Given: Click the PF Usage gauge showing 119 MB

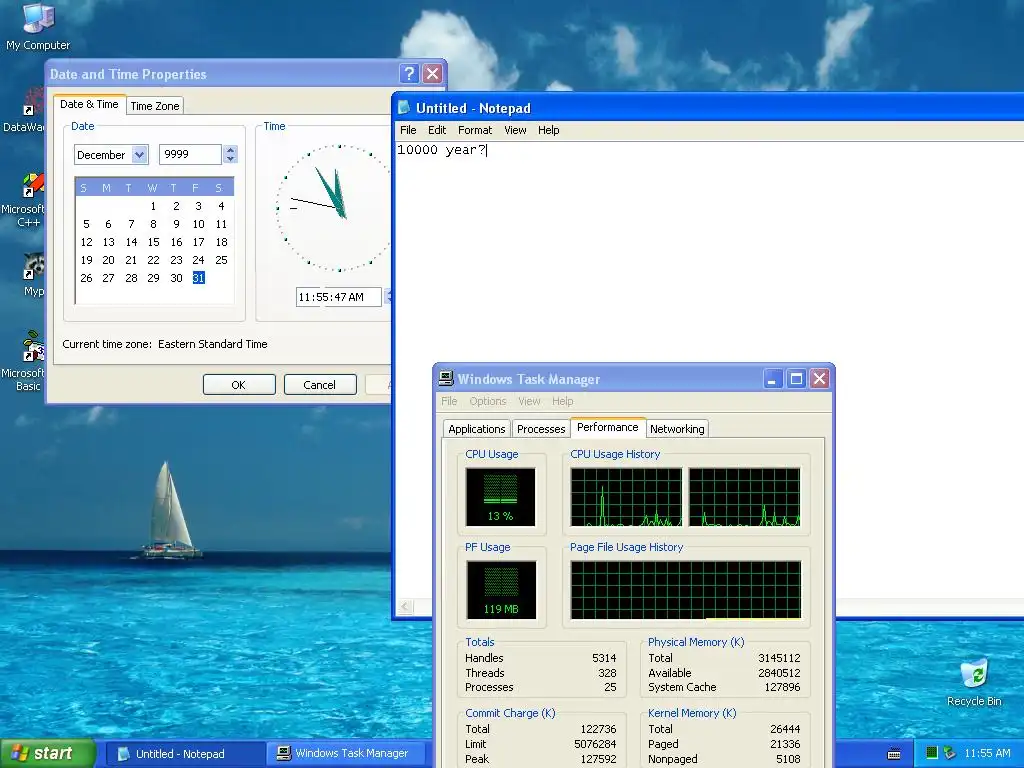Looking at the screenshot, I should (x=501, y=590).
